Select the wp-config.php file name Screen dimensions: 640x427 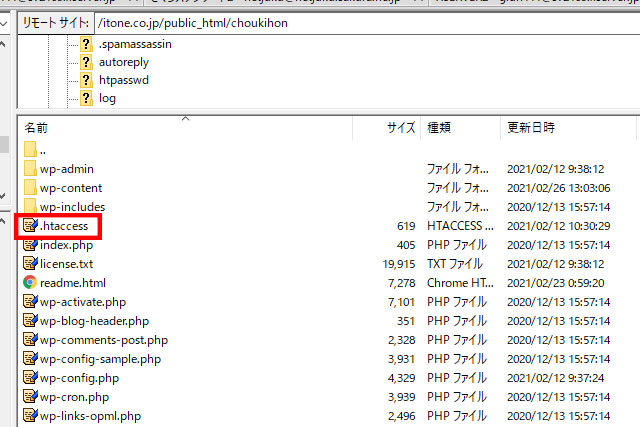(x=80, y=378)
